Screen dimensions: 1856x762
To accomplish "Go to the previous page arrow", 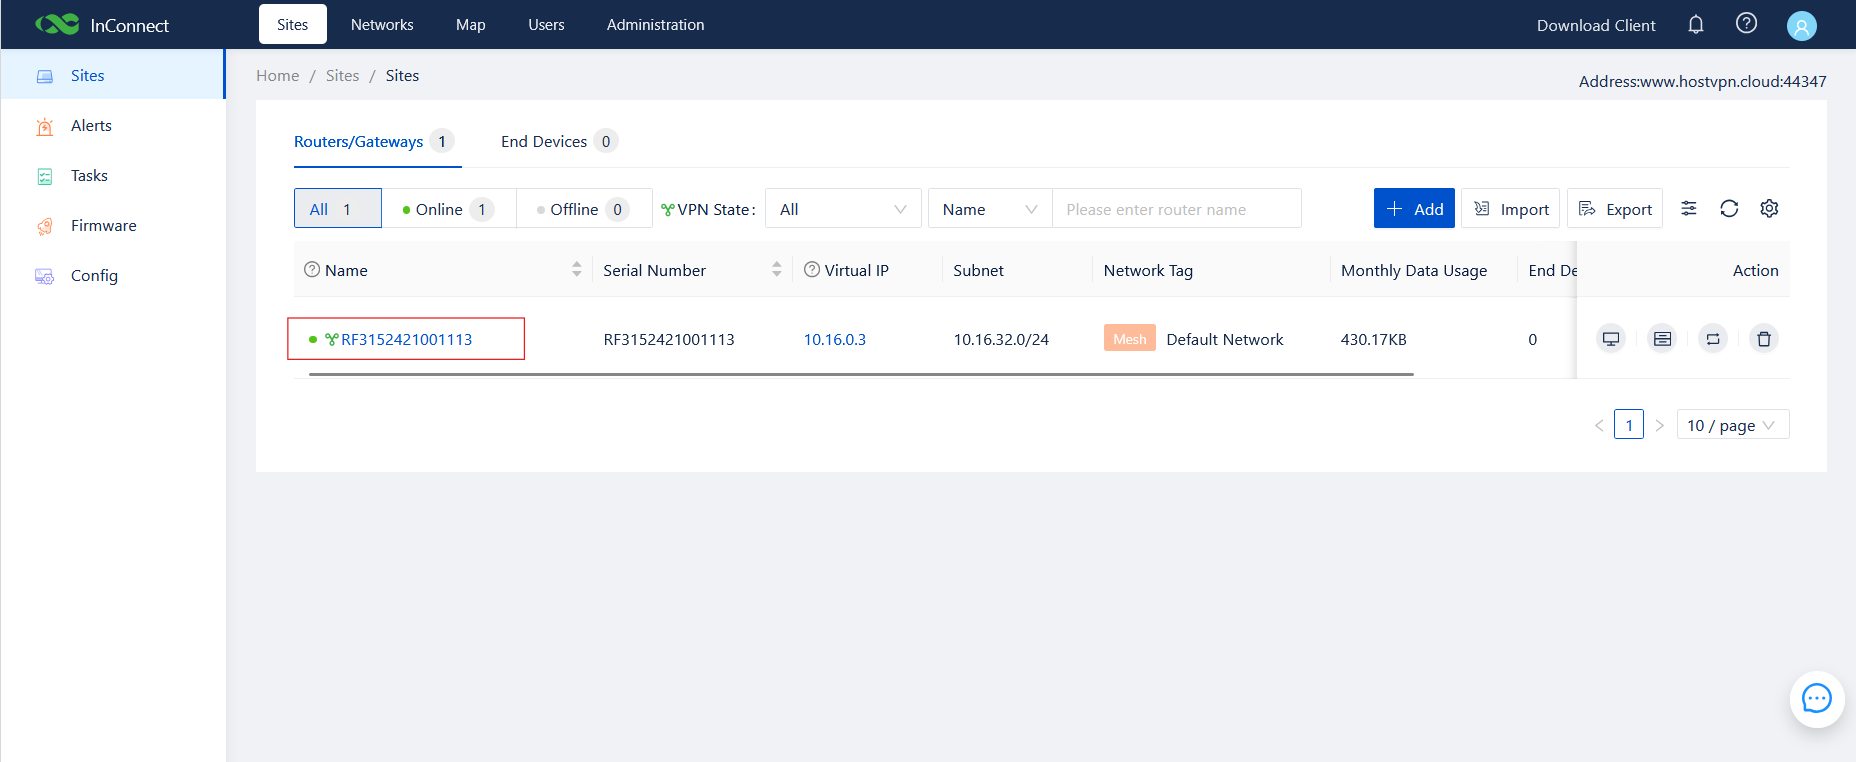I will pos(1599,425).
